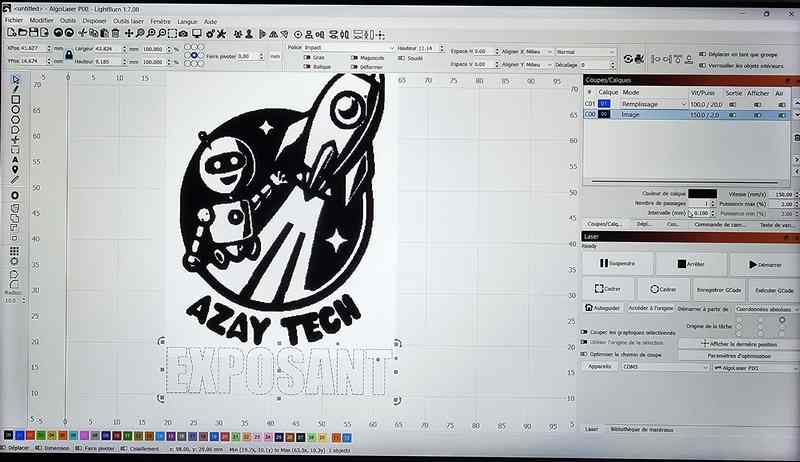Toggle Sortie output for Remplissage layer
800x462 pixels.
pos(733,104)
